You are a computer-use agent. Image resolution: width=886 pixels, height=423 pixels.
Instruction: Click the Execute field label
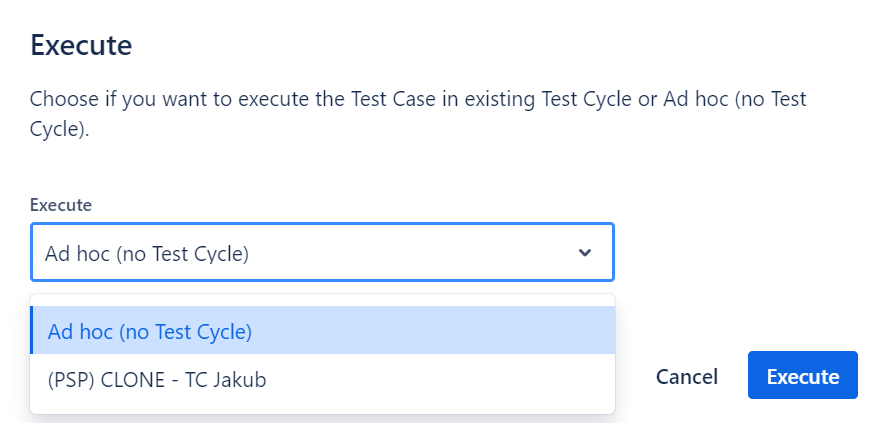point(61,205)
